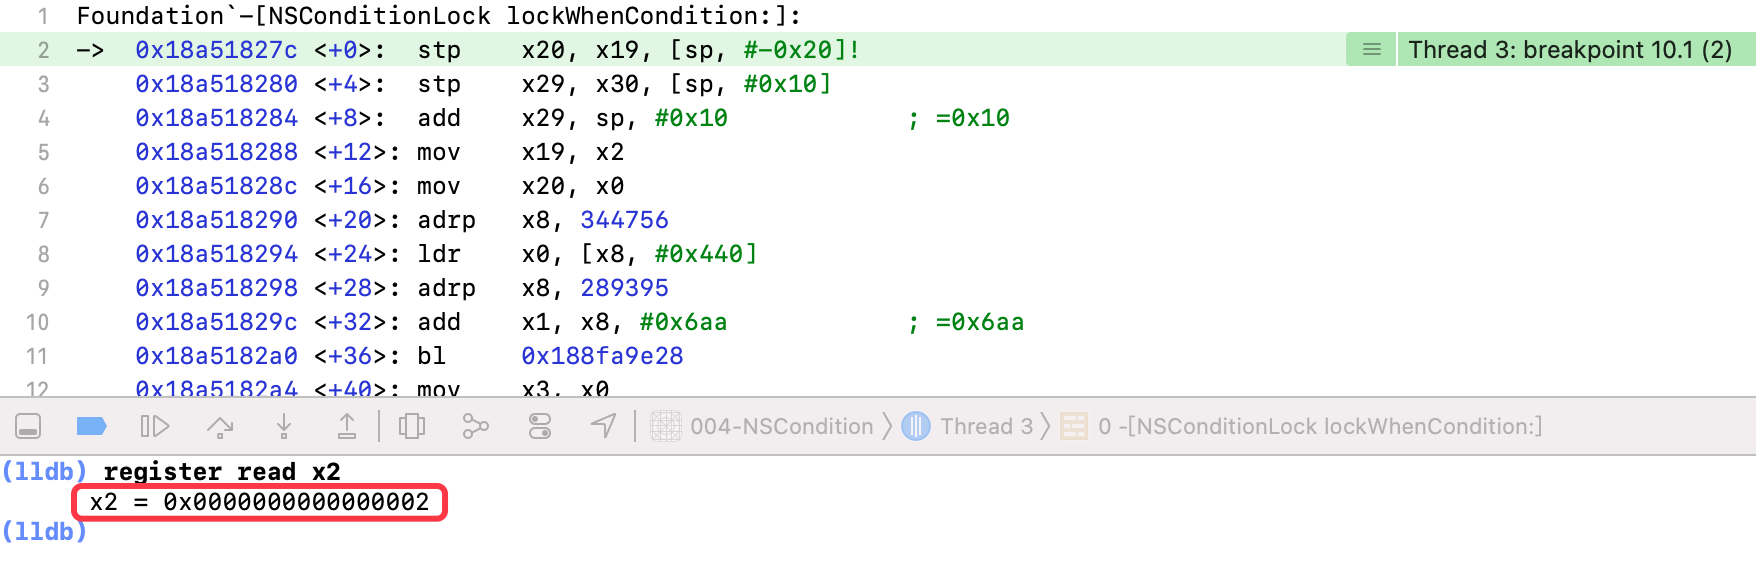
Task: Toggle the breakpoints activation icon
Action: pyautogui.click(x=91, y=427)
